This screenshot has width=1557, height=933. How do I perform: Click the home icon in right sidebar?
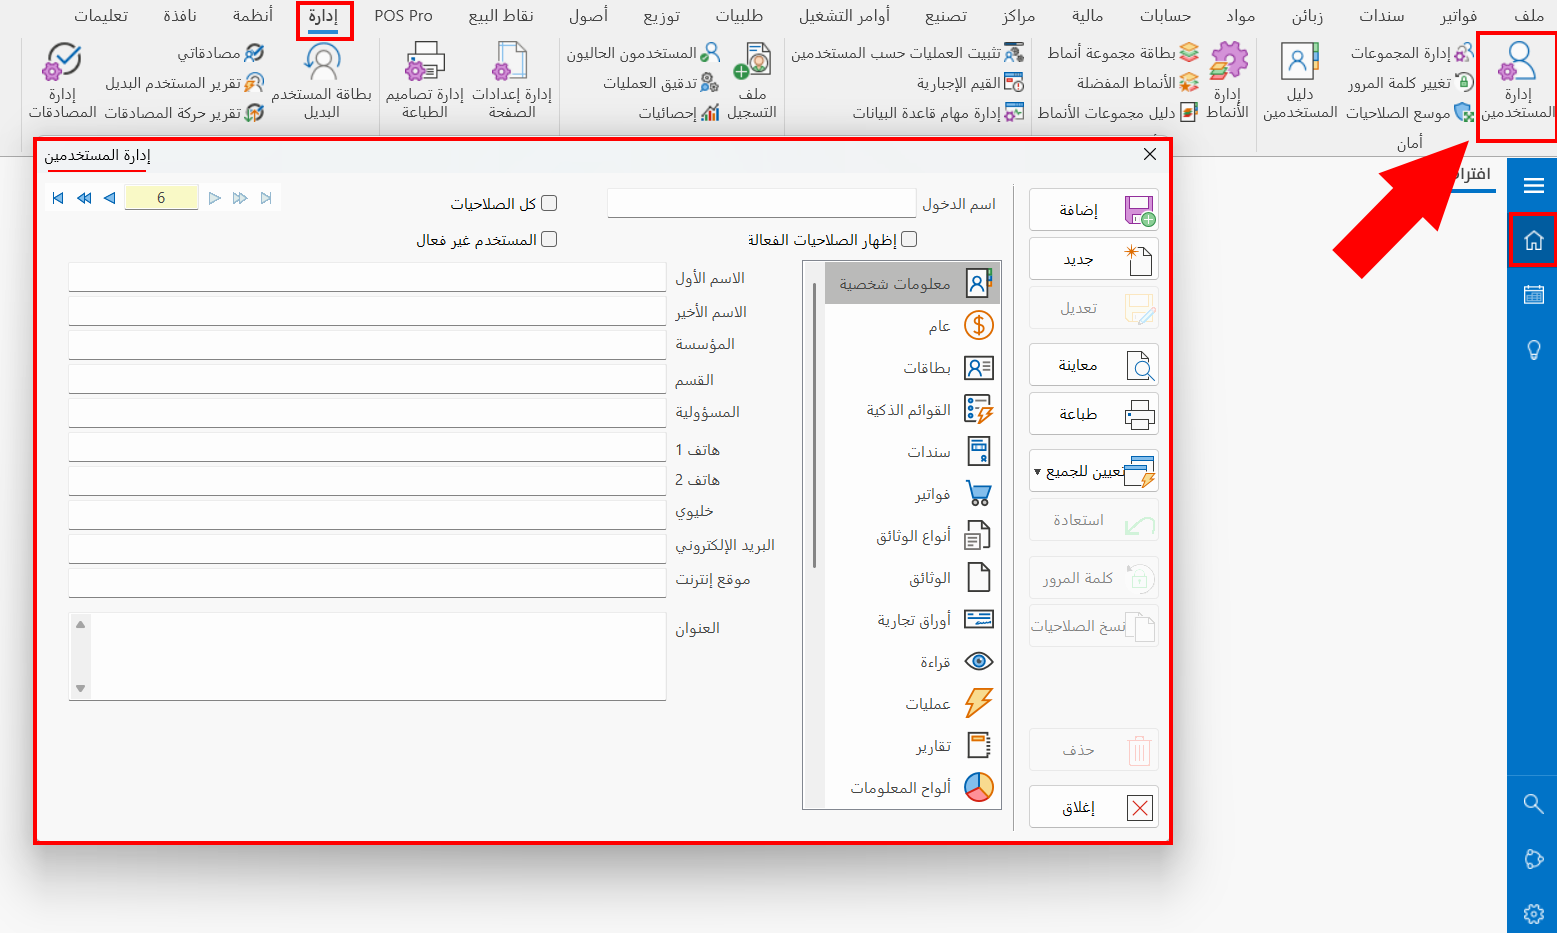1533,240
